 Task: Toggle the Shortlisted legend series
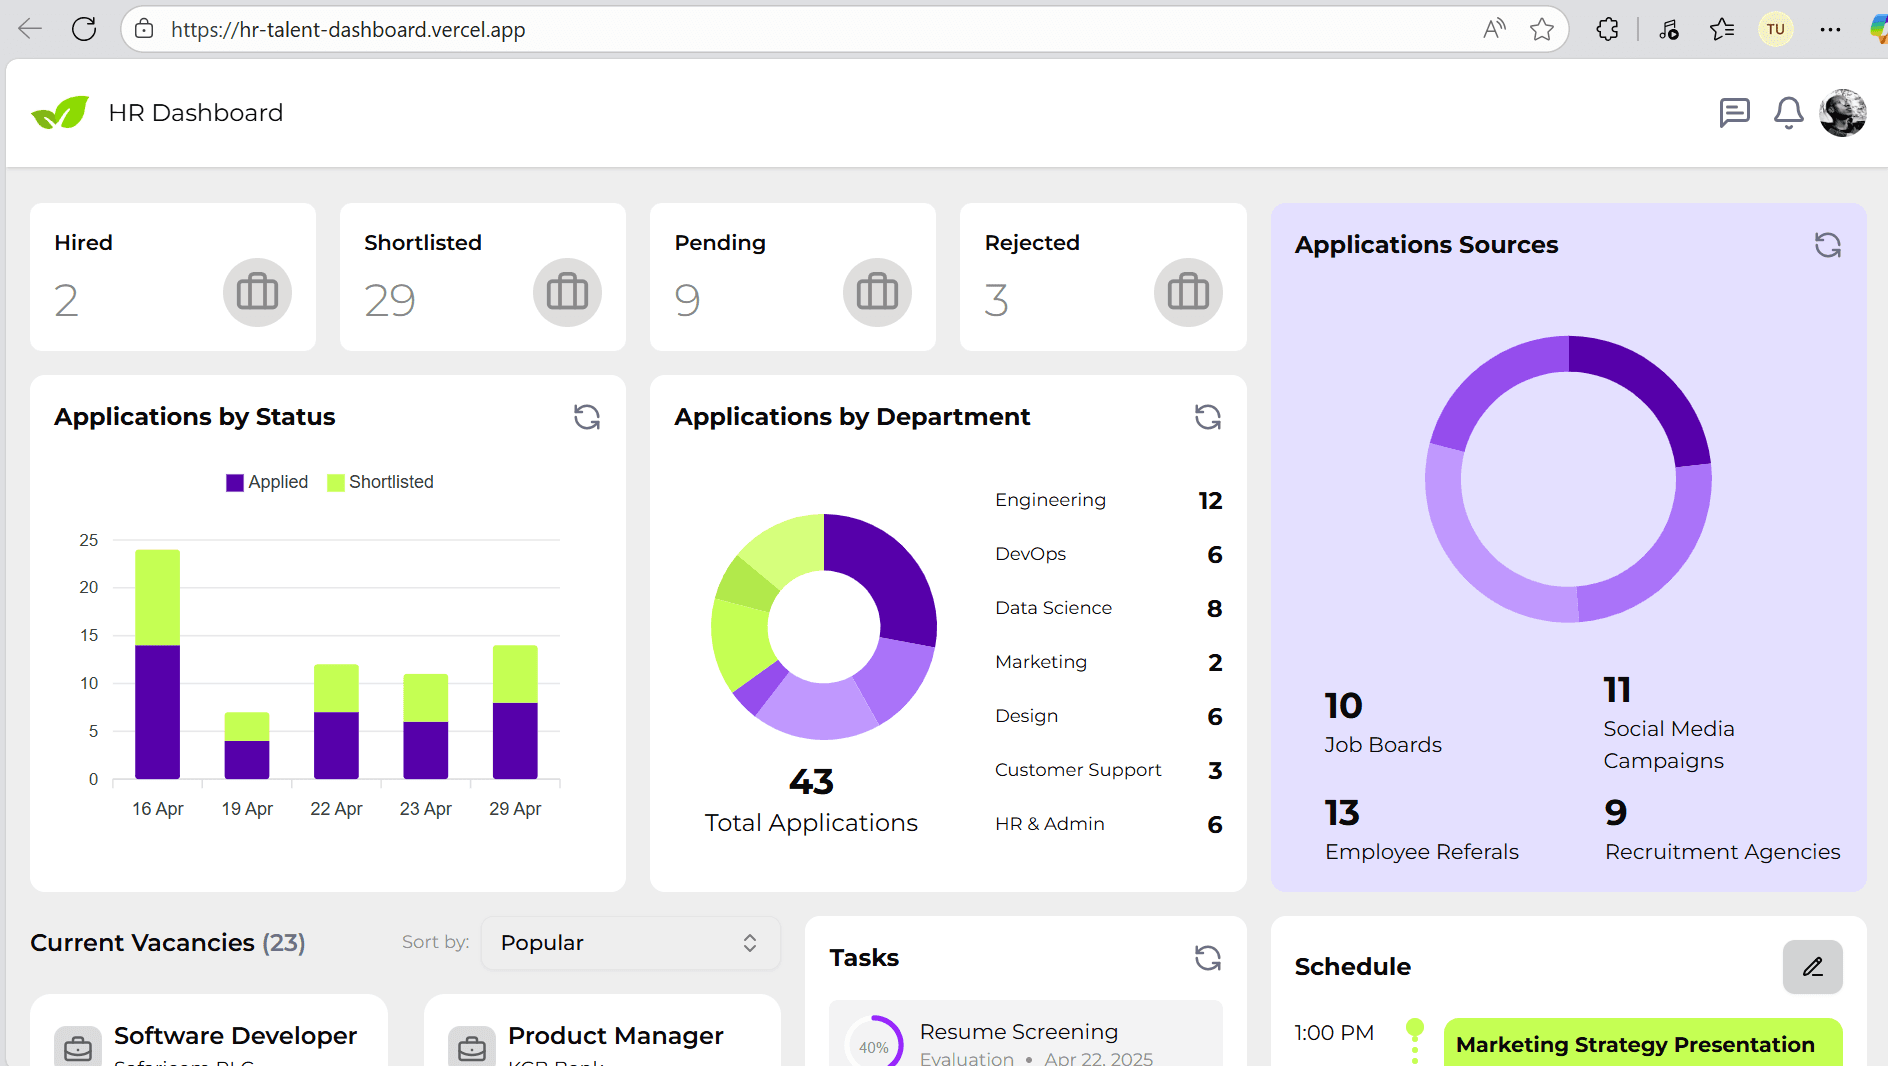pos(380,482)
